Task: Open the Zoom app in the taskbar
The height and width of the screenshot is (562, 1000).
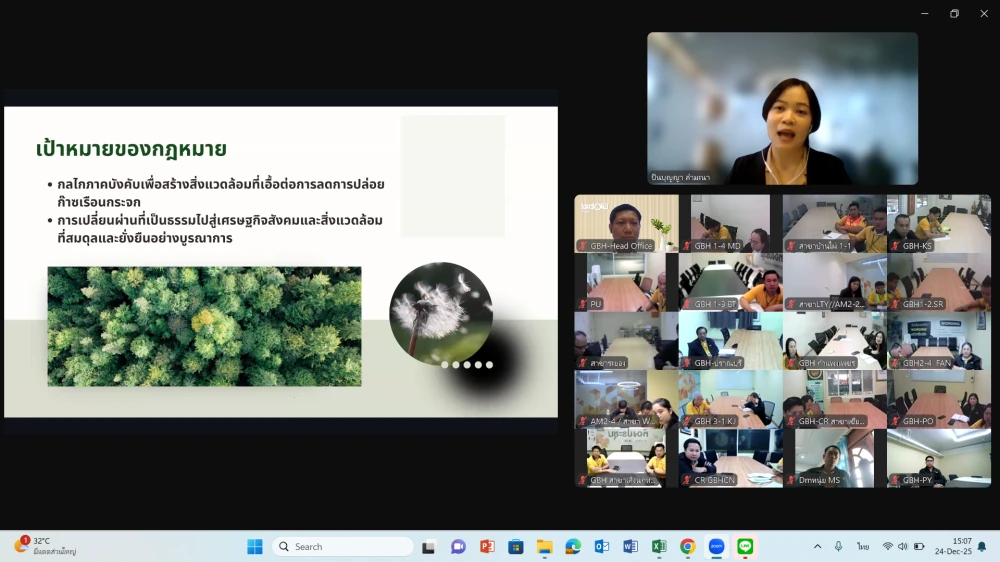Action: tap(716, 546)
